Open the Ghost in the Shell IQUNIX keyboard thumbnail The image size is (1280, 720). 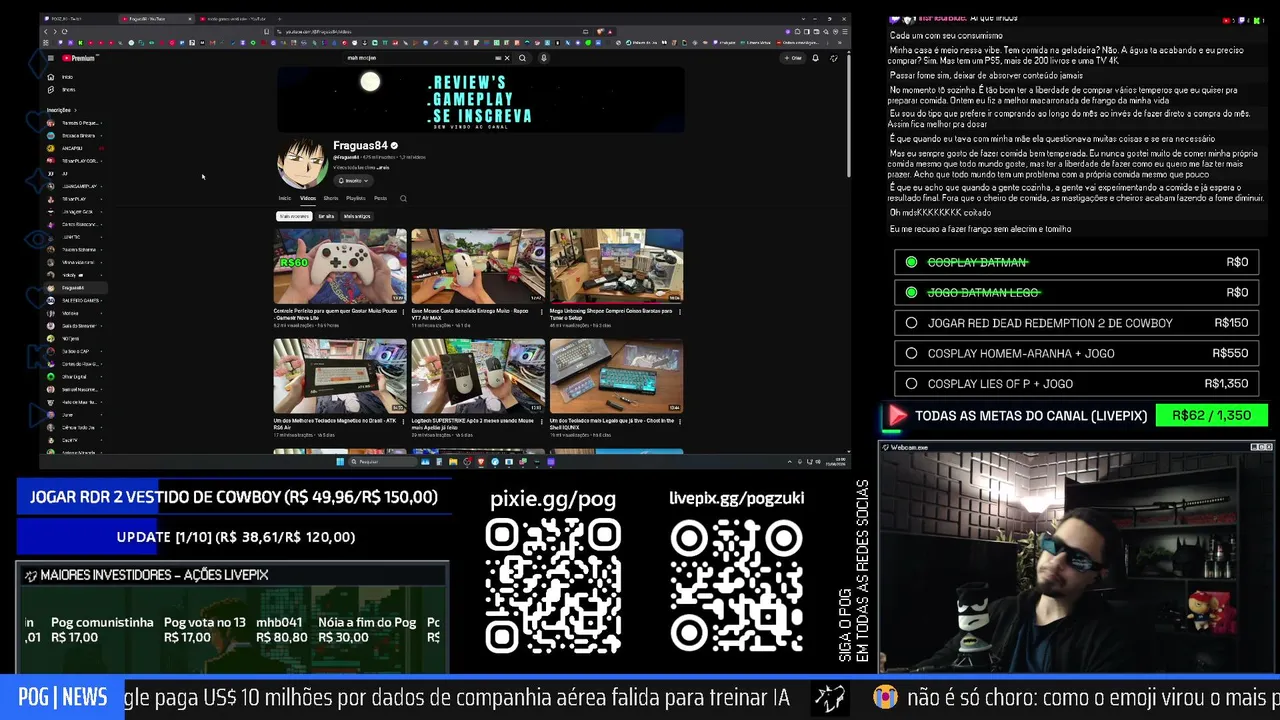coord(616,376)
